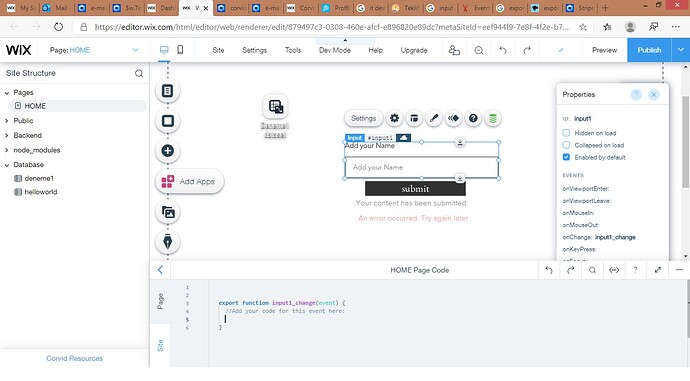
Task: Click the Preview button
Action: pyautogui.click(x=604, y=50)
